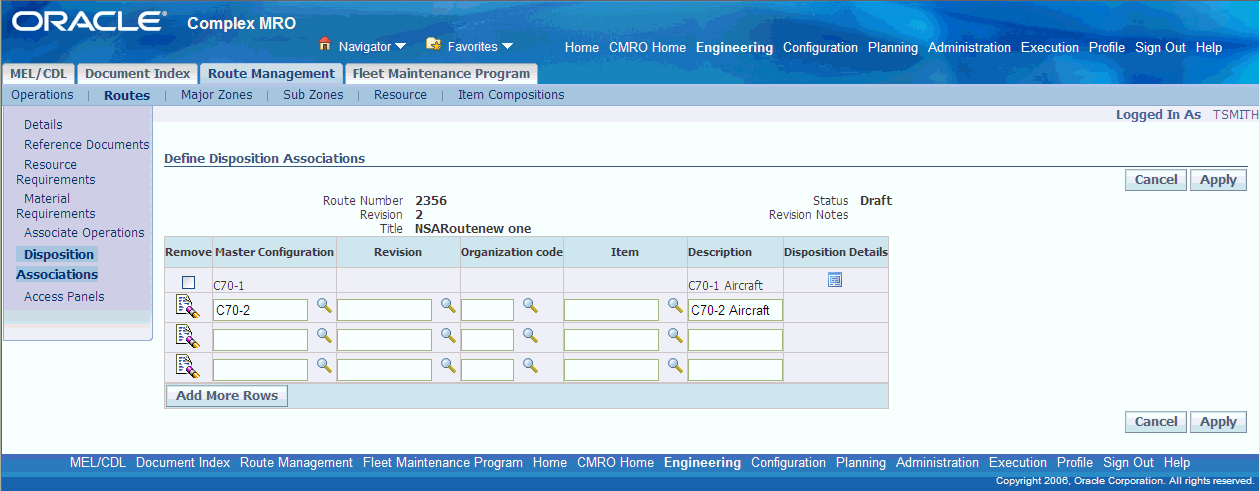Click the Description field containing C70-2 Aircraft
This screenshot has height=491, width=1260.
(735, 310)
